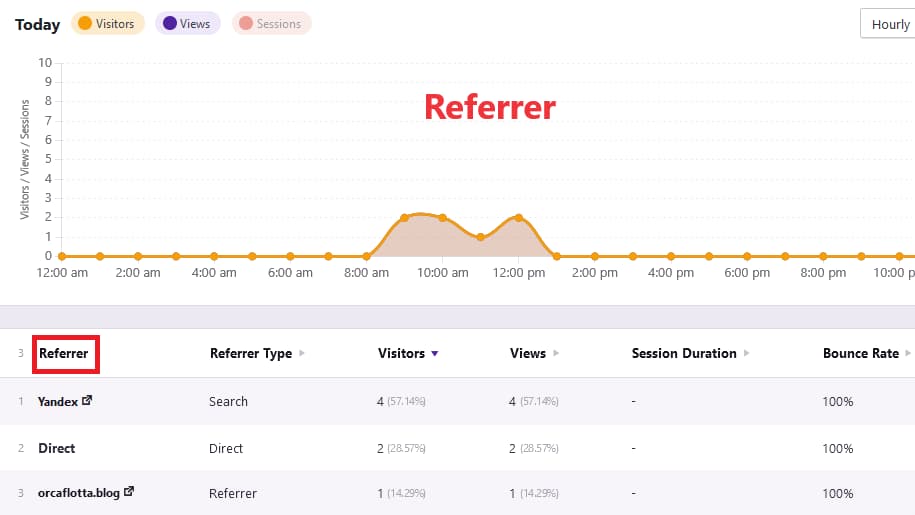
Task: Select the Direct referrer row
Action: tap(57, 448)
